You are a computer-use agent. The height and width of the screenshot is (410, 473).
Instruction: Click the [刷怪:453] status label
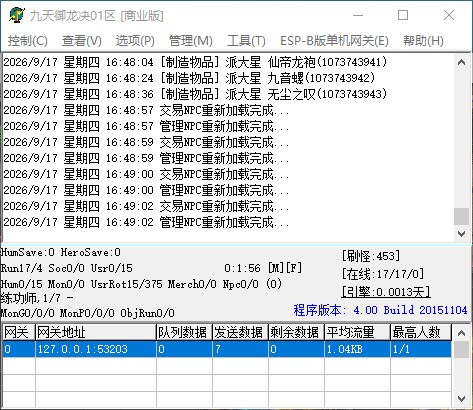point(371,256)
